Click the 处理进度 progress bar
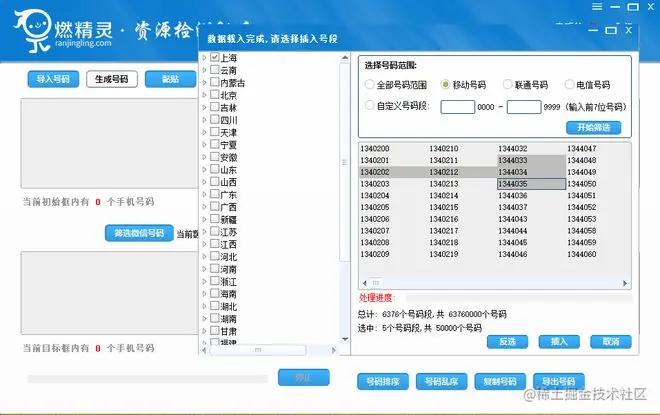 (518, 298)
